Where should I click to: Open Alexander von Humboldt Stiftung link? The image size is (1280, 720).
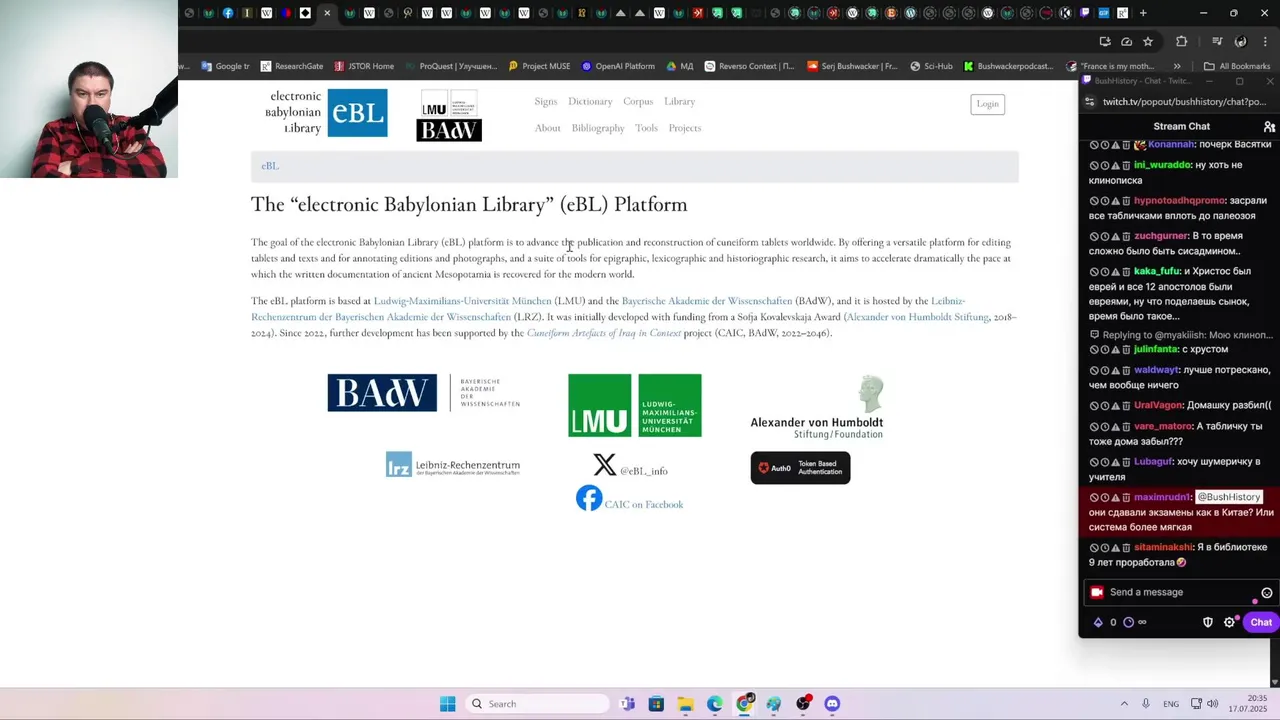(917, 317)
